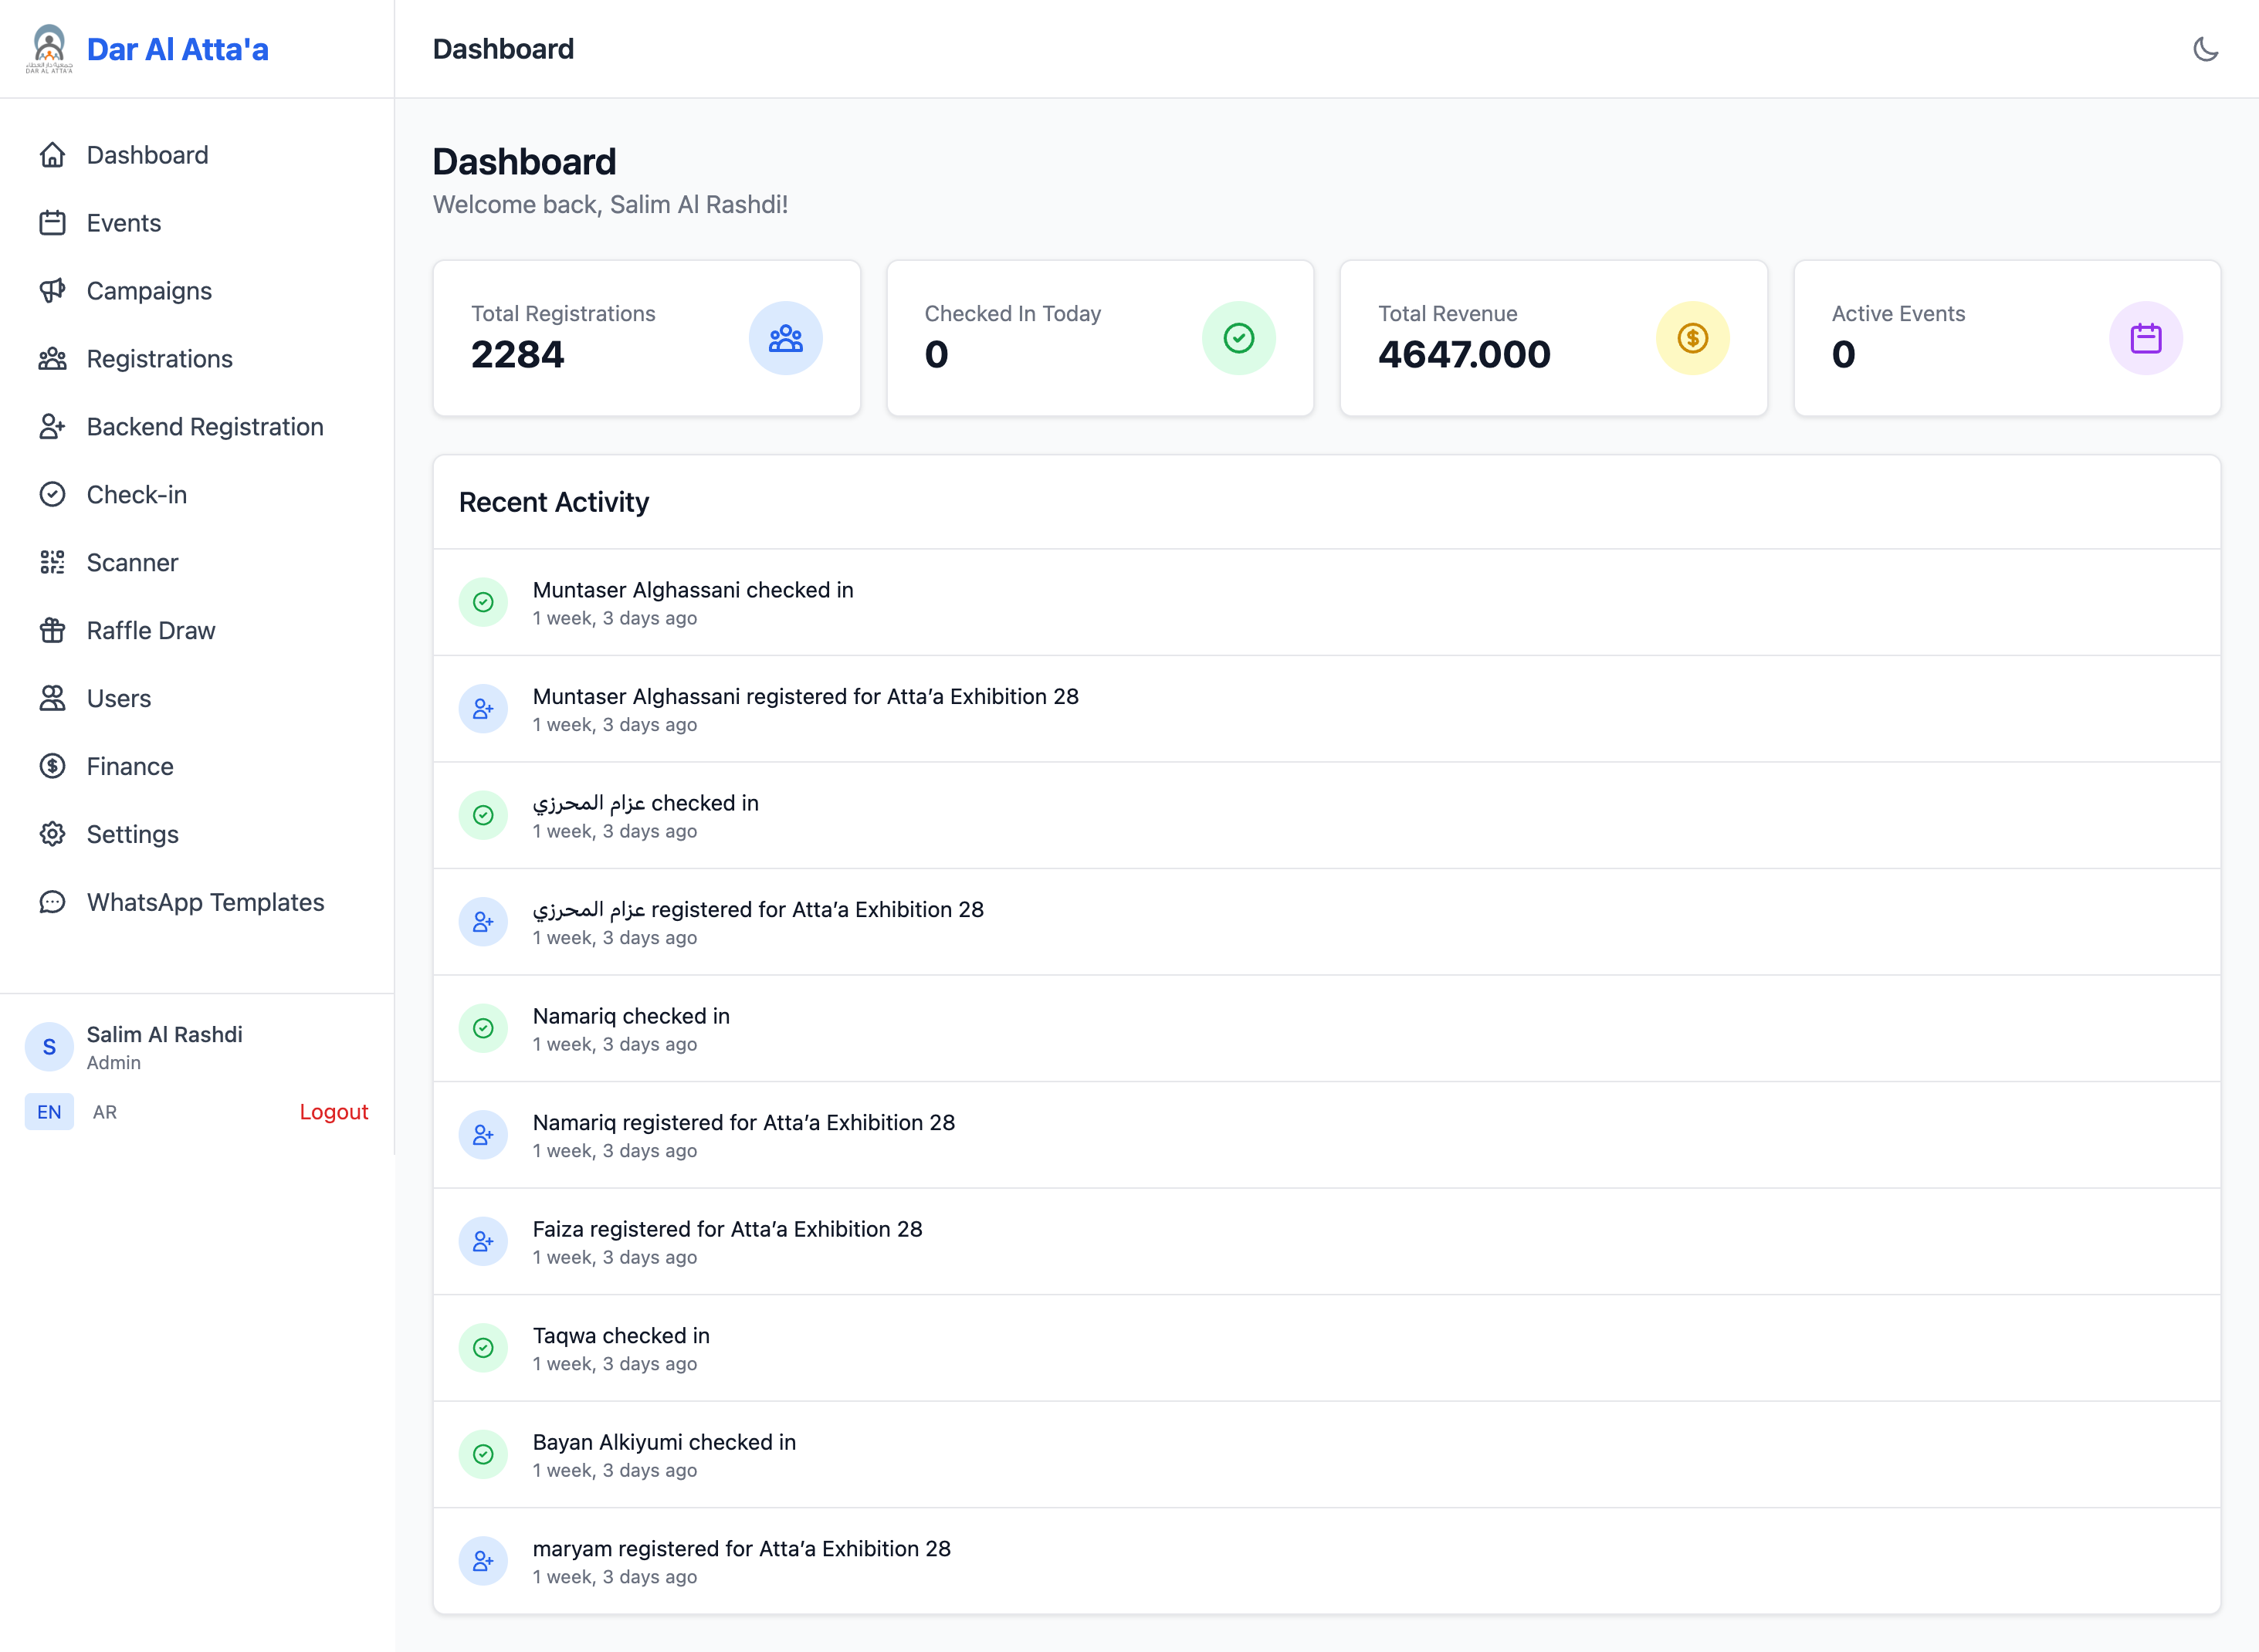The height and width of the screenshot is (1652, 2259).
Task: Click the Dar Al Atta'a logo title
Action: tap(177, 49)
